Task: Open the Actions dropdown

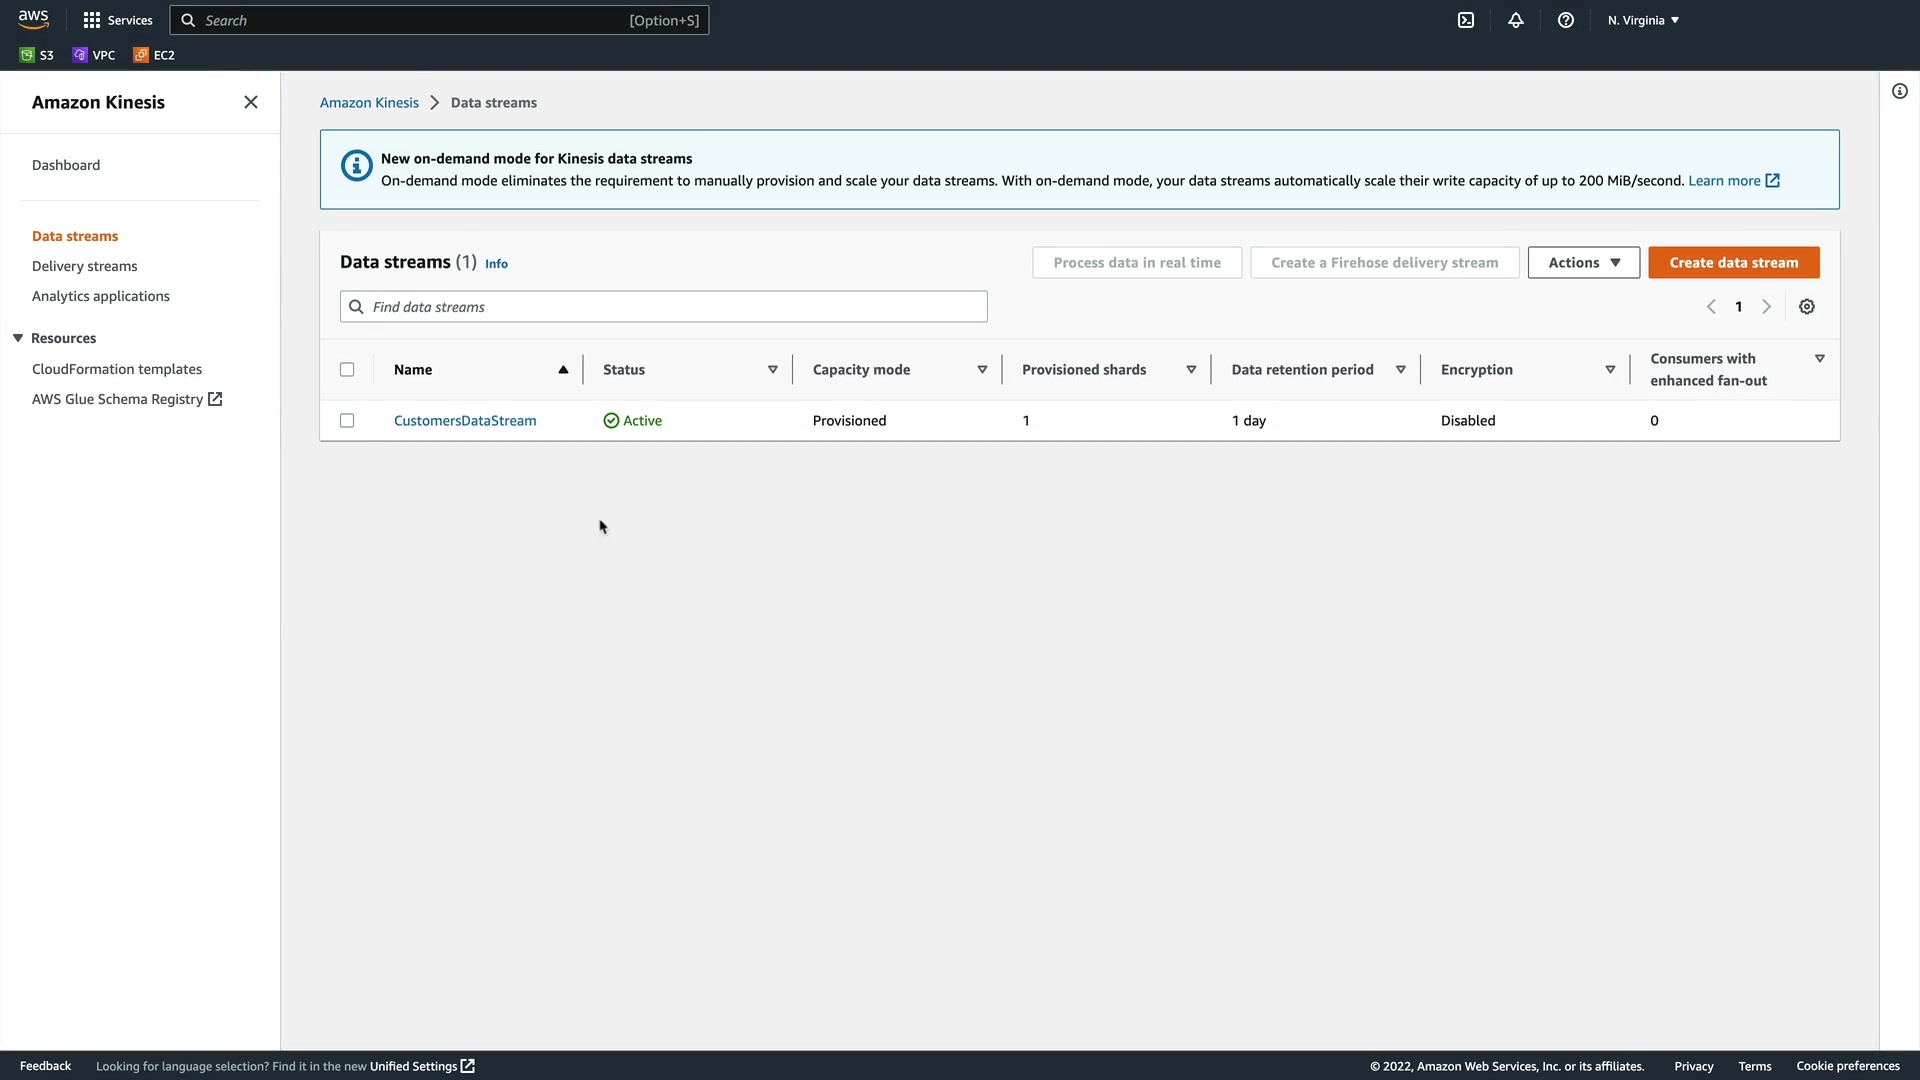Action: [x=1583, y=263]
